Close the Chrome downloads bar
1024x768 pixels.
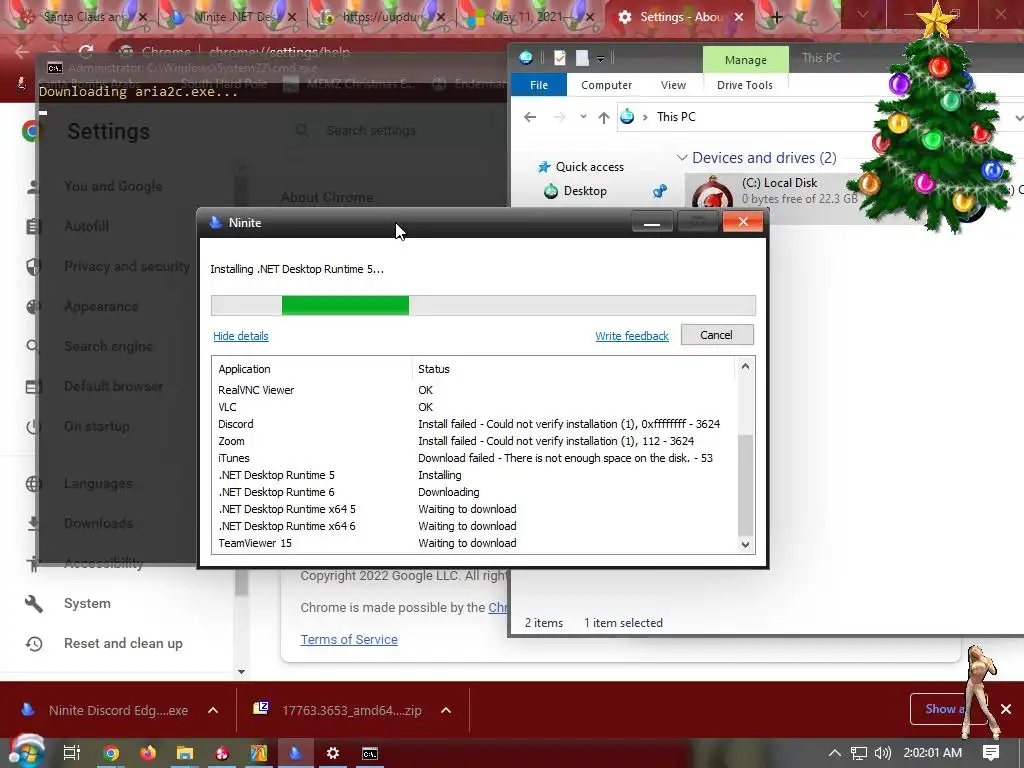tap(1006, 709)
